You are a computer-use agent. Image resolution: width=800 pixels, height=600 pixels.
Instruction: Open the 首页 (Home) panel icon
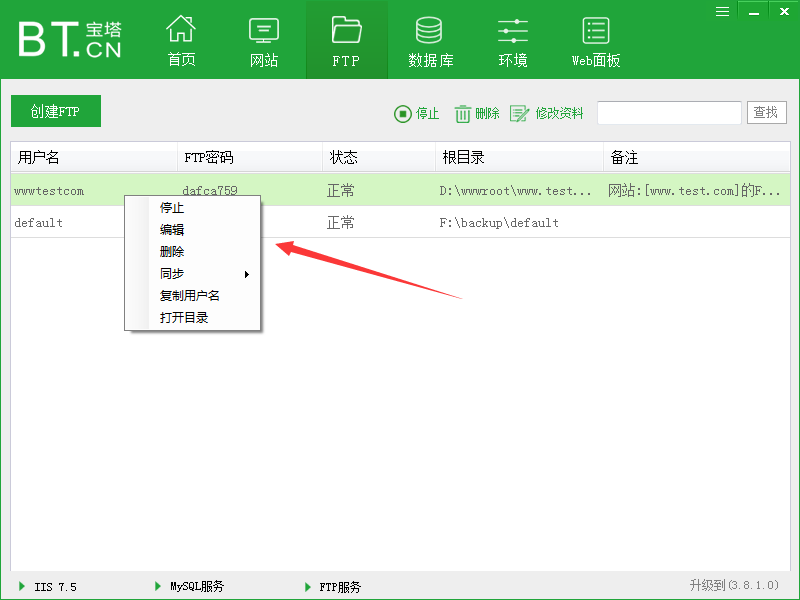pos(181,40)
